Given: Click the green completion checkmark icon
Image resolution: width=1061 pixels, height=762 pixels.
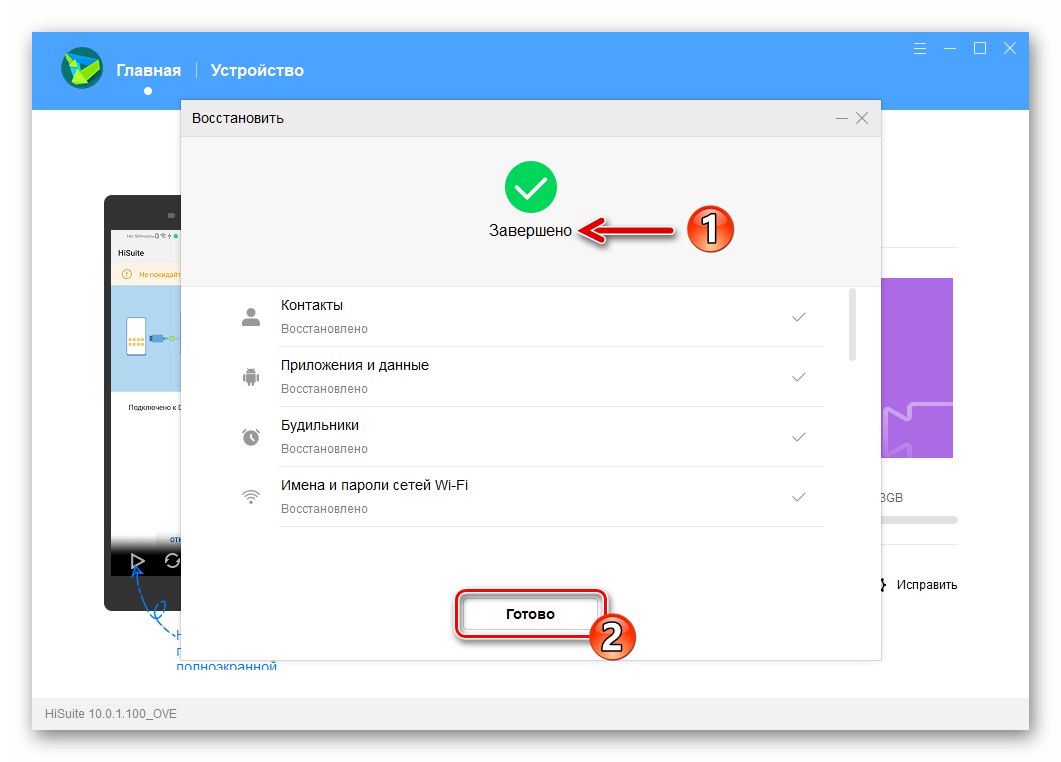Looking at the screenshot, I should click(530, 187).
